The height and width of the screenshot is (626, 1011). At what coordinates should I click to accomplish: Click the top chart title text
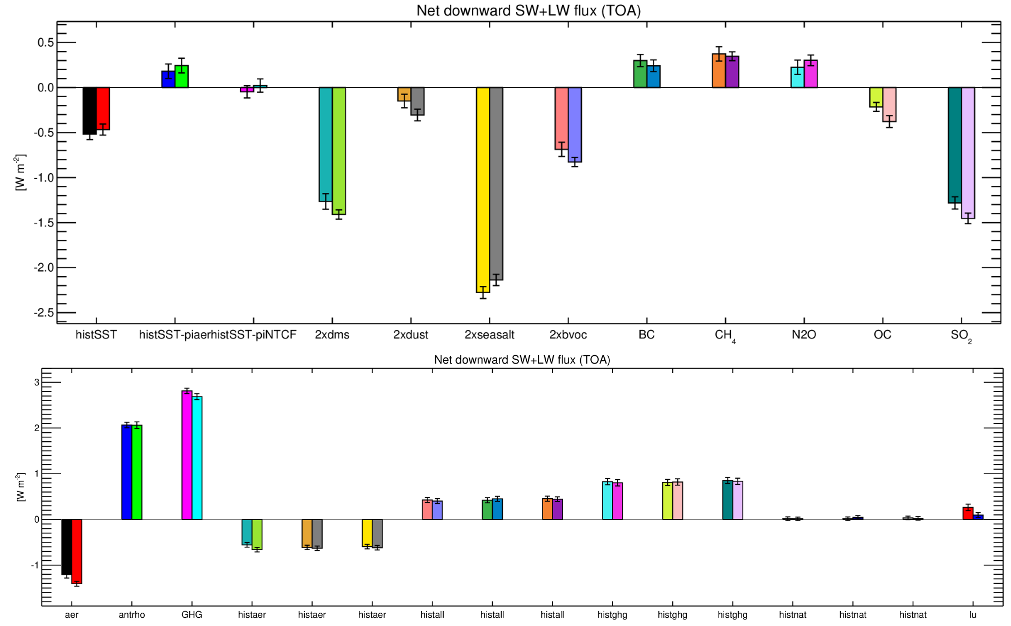pos(514,11)
